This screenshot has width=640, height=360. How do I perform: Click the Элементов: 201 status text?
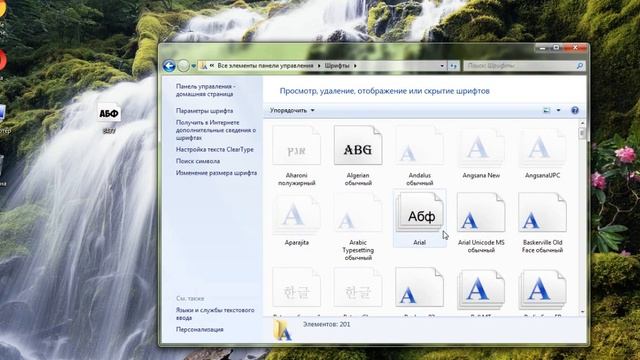327,324
